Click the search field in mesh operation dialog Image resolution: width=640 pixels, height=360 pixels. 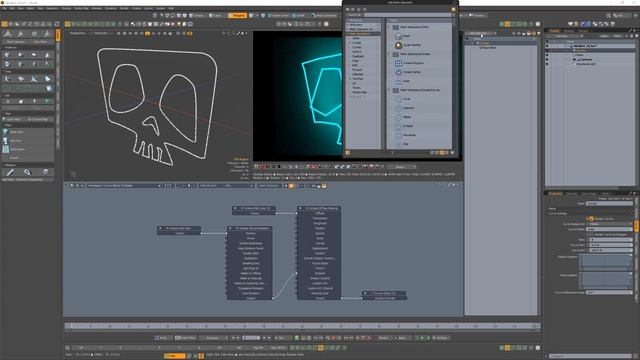click(409, 15)
